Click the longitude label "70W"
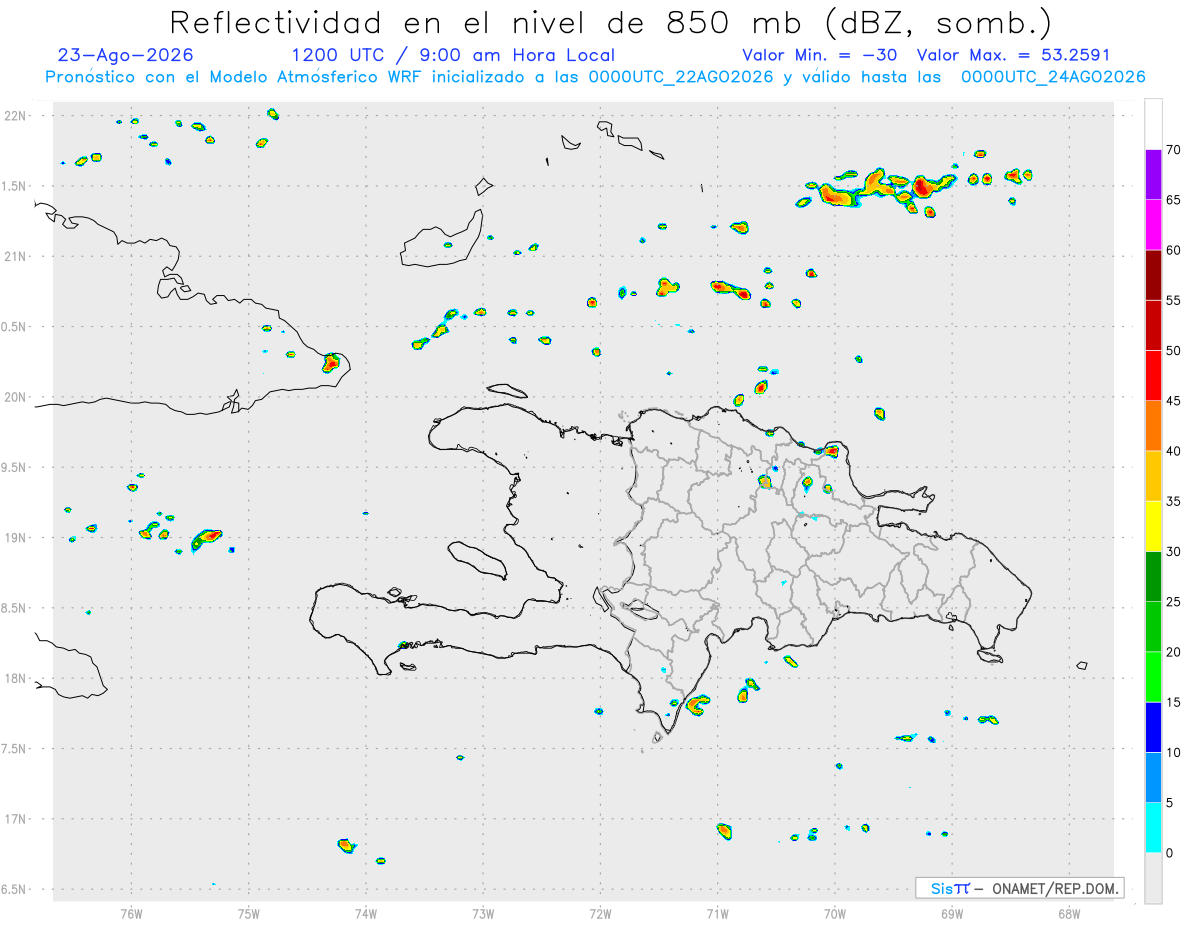The height and width of the screenshot is (927, 1200). tap(835, 913)
